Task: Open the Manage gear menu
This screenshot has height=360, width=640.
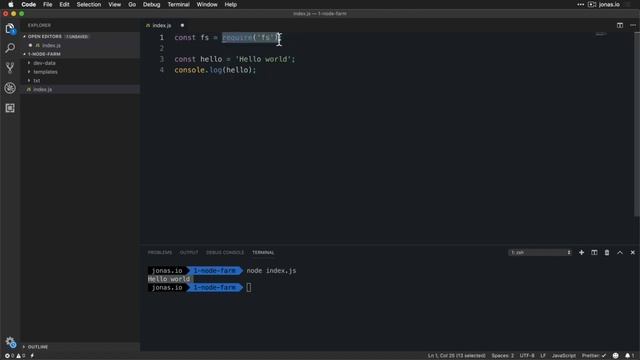Action: click(x=10, y=342)
